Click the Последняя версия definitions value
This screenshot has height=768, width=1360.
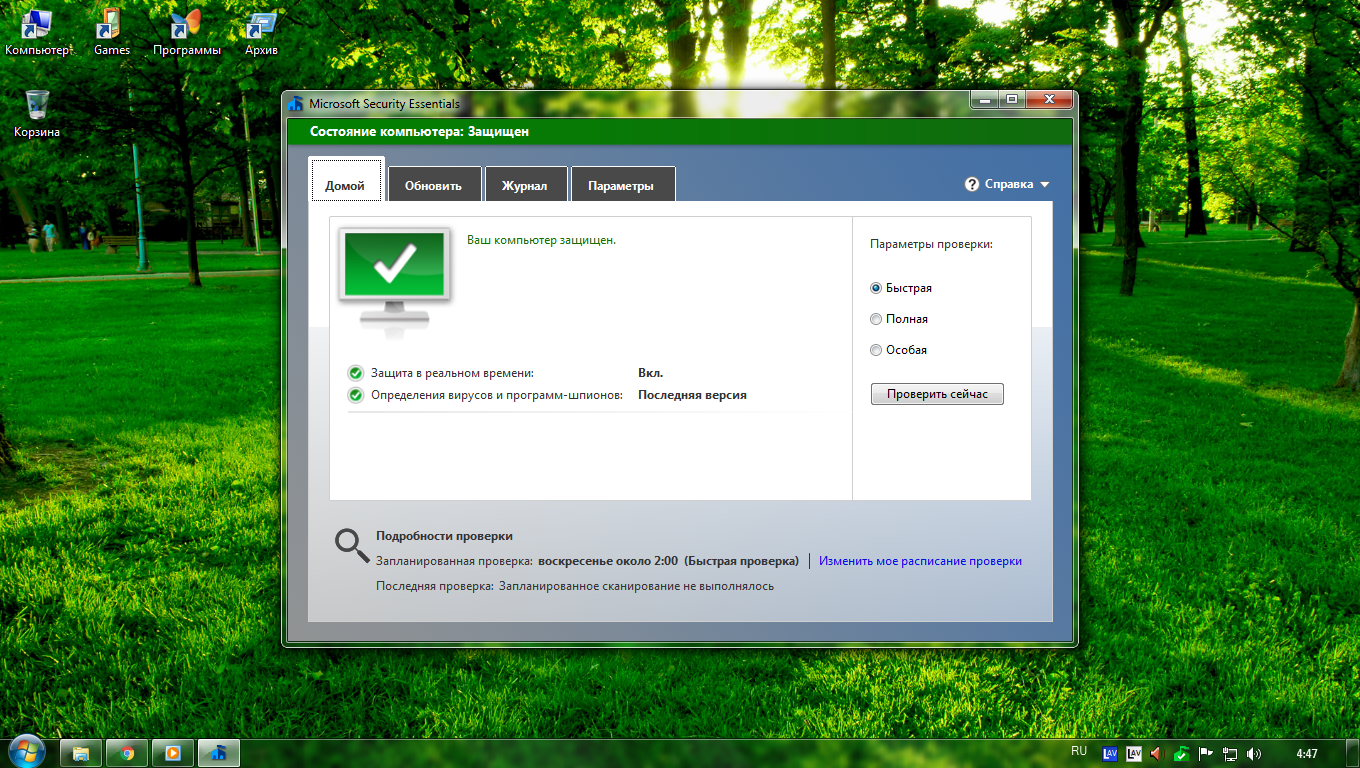(x=692, y=395)
